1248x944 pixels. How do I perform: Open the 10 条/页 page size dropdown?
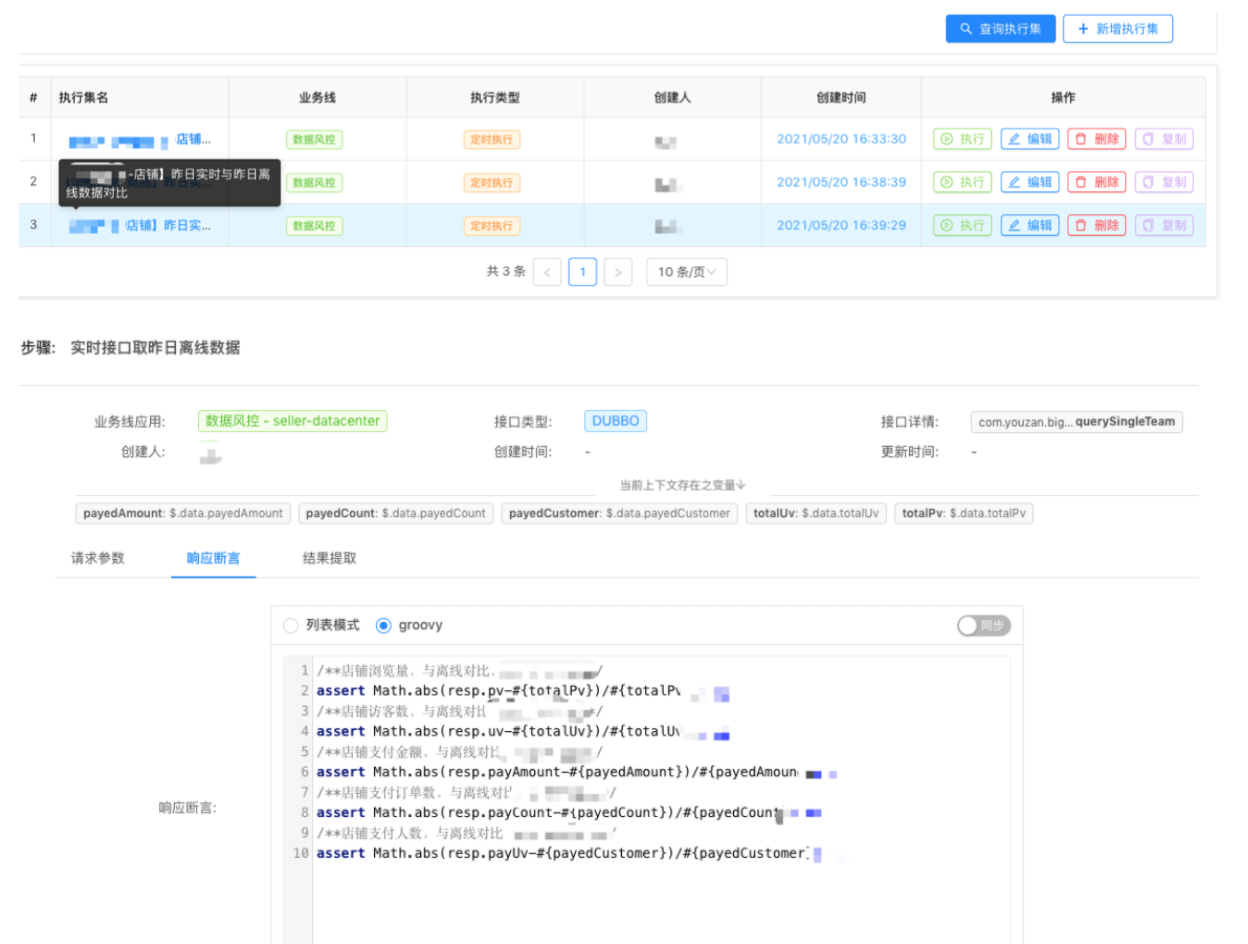[686, 272]
